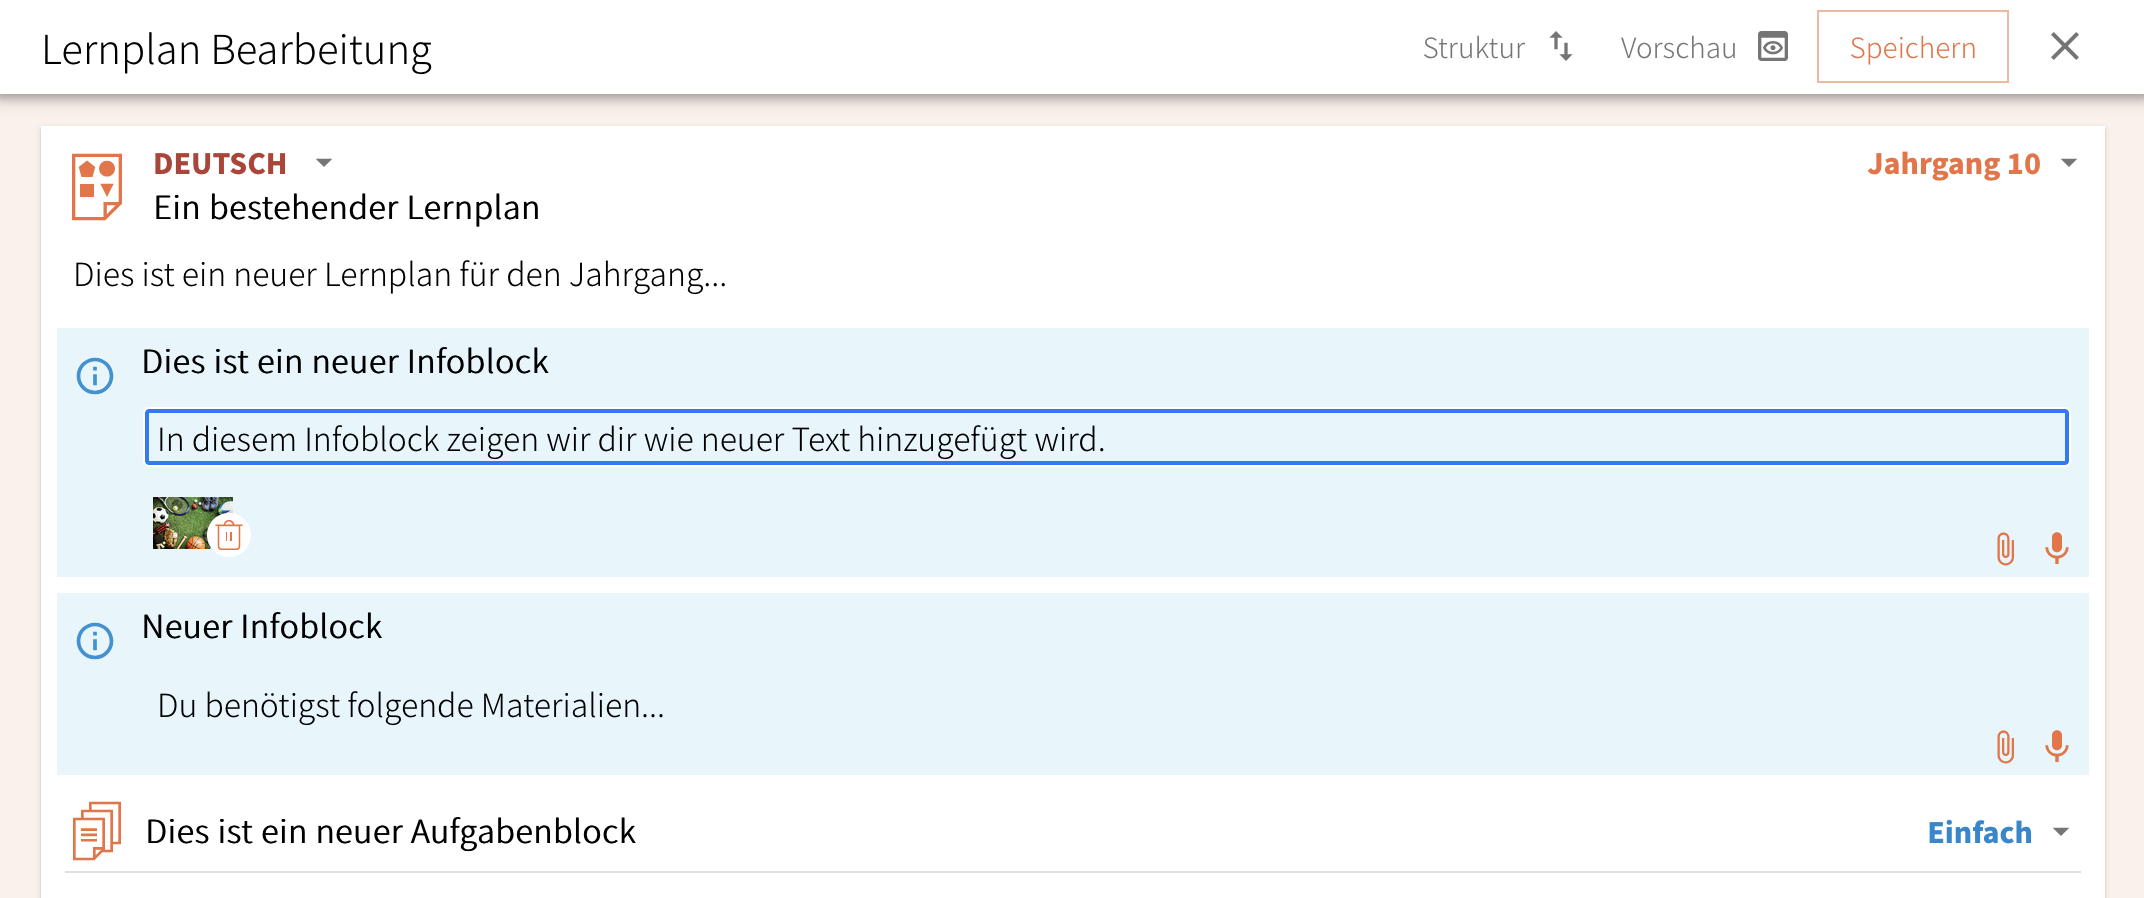The width and height of the screenshot is (2144, 898).
Task: Record audio for Neuer Infoblock
Action: (2057, 747)
